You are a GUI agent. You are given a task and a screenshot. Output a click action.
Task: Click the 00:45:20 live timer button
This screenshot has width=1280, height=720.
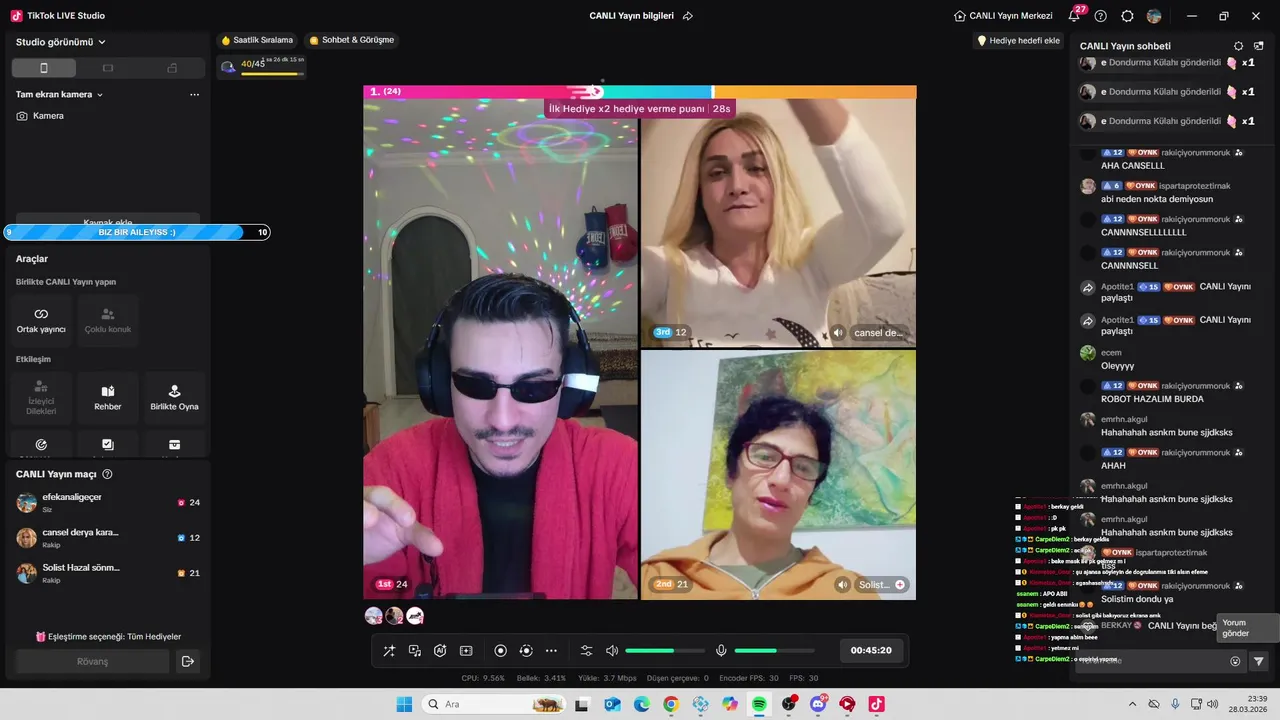tap(871, 650)
